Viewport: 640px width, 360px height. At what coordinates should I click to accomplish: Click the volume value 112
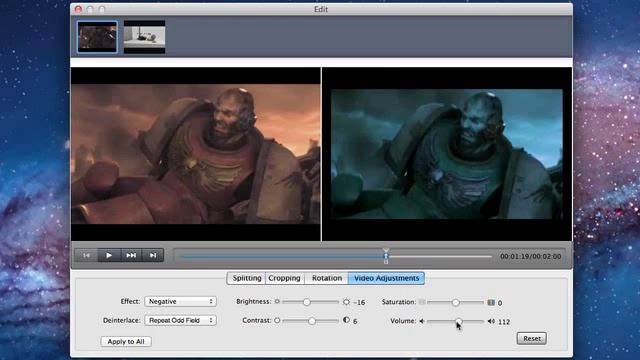pos(504,322)
